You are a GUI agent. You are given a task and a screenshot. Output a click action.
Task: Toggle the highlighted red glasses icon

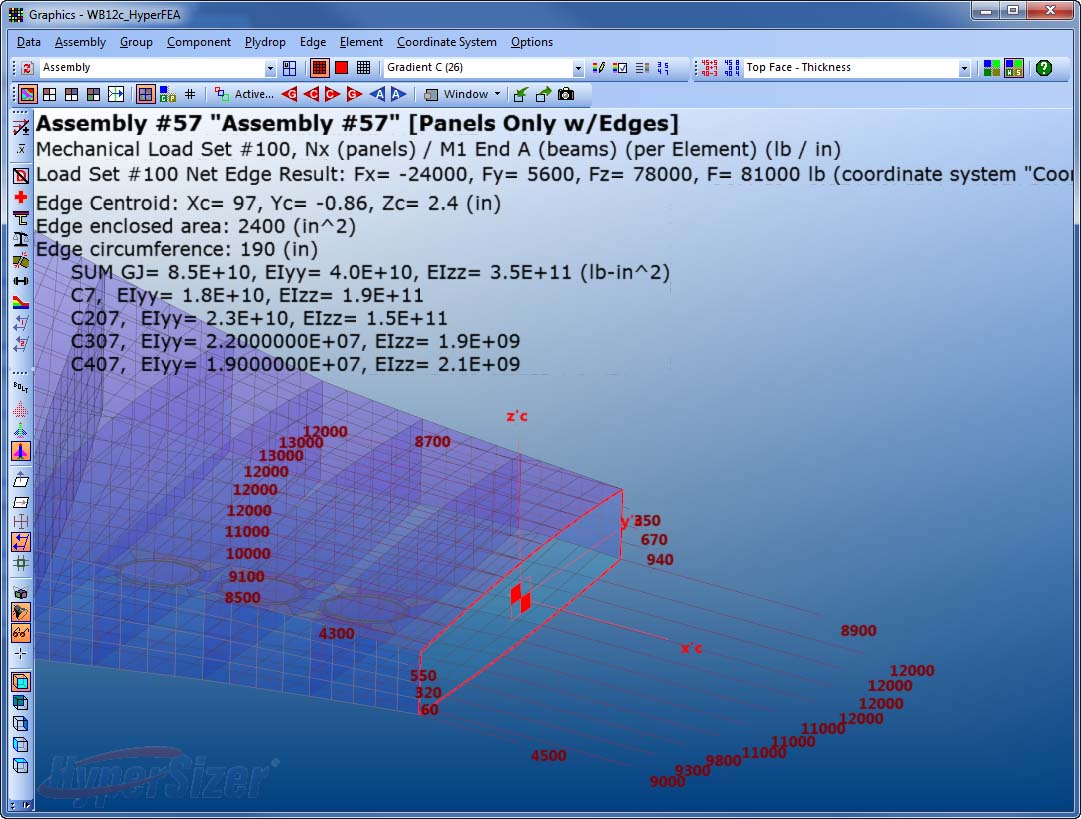(21, 633)
